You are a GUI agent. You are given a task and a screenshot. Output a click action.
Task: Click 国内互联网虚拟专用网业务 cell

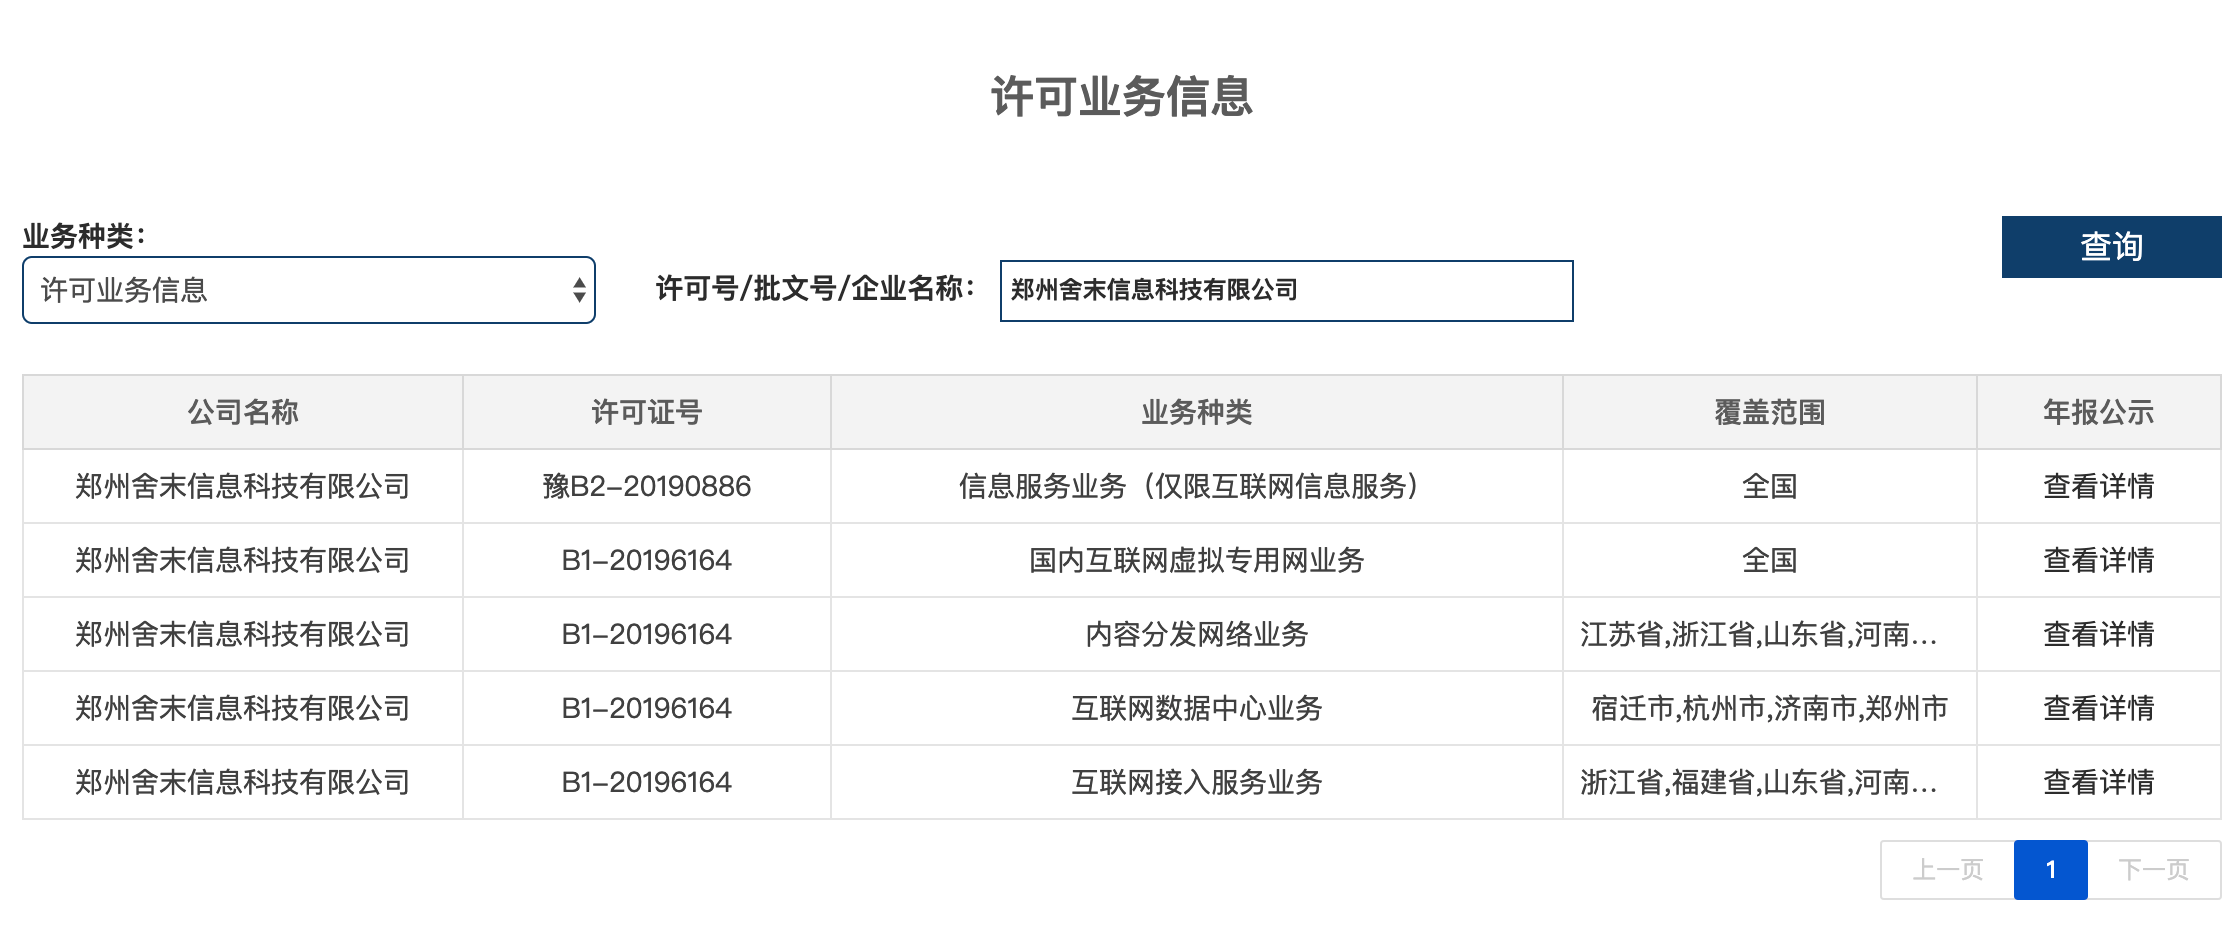pyautogui.click(x=1197, y=560)
